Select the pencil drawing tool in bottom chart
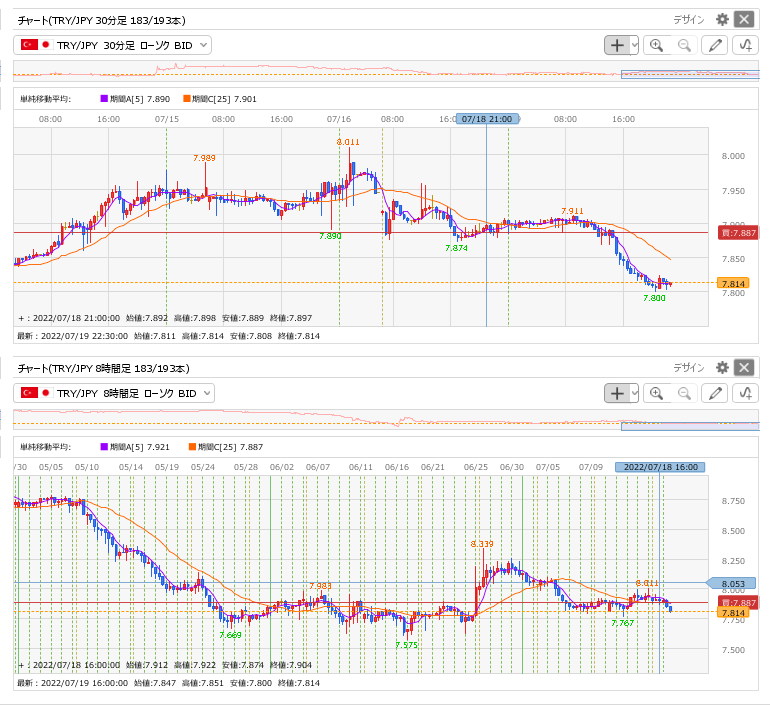This screenshot has width=770, height=705. pos(714,393)
